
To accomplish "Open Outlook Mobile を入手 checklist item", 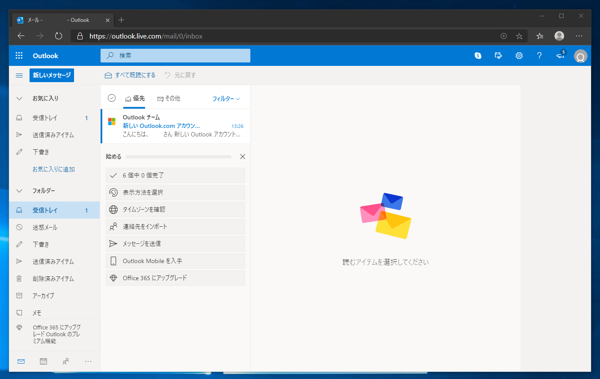I will click(175, 261).
